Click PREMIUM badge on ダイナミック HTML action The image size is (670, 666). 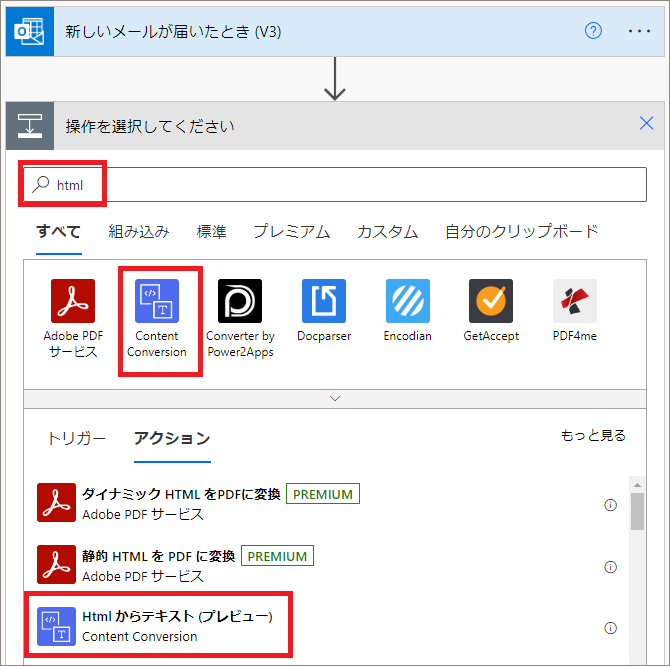click(x=323, y=494)
